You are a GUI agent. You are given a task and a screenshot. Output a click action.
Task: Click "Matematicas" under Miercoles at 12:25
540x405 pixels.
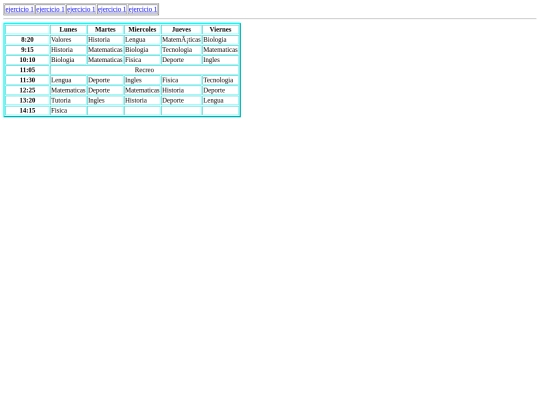(x=142, y=90)
